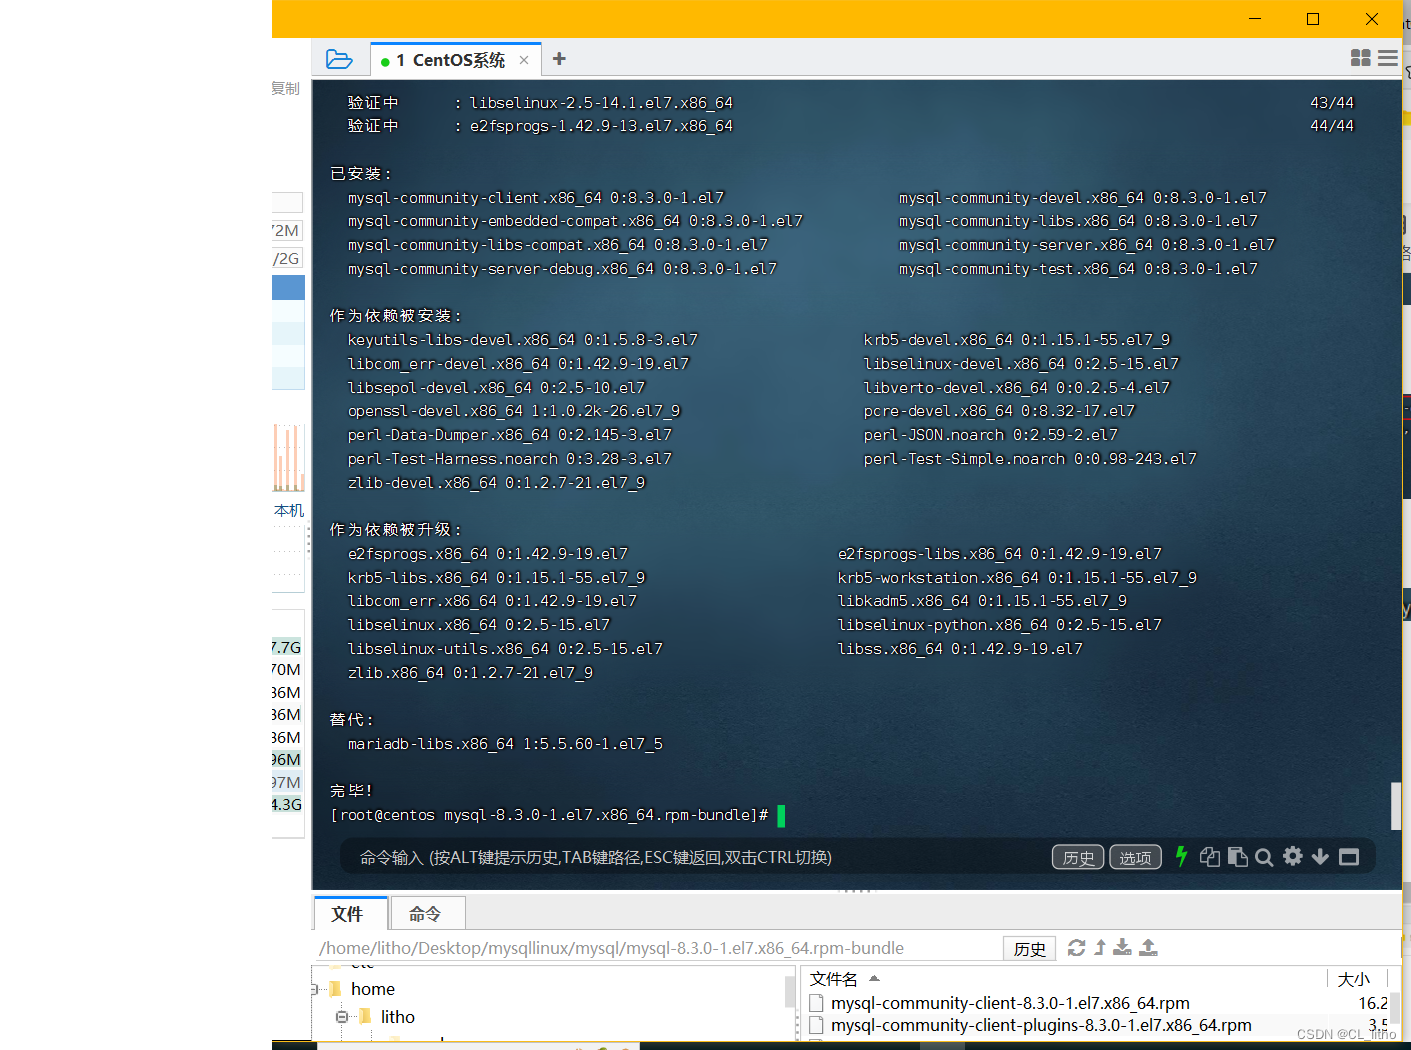Maximize the FinalShell window
Screen dimensions: 1411x1050
click(1313, 19)
